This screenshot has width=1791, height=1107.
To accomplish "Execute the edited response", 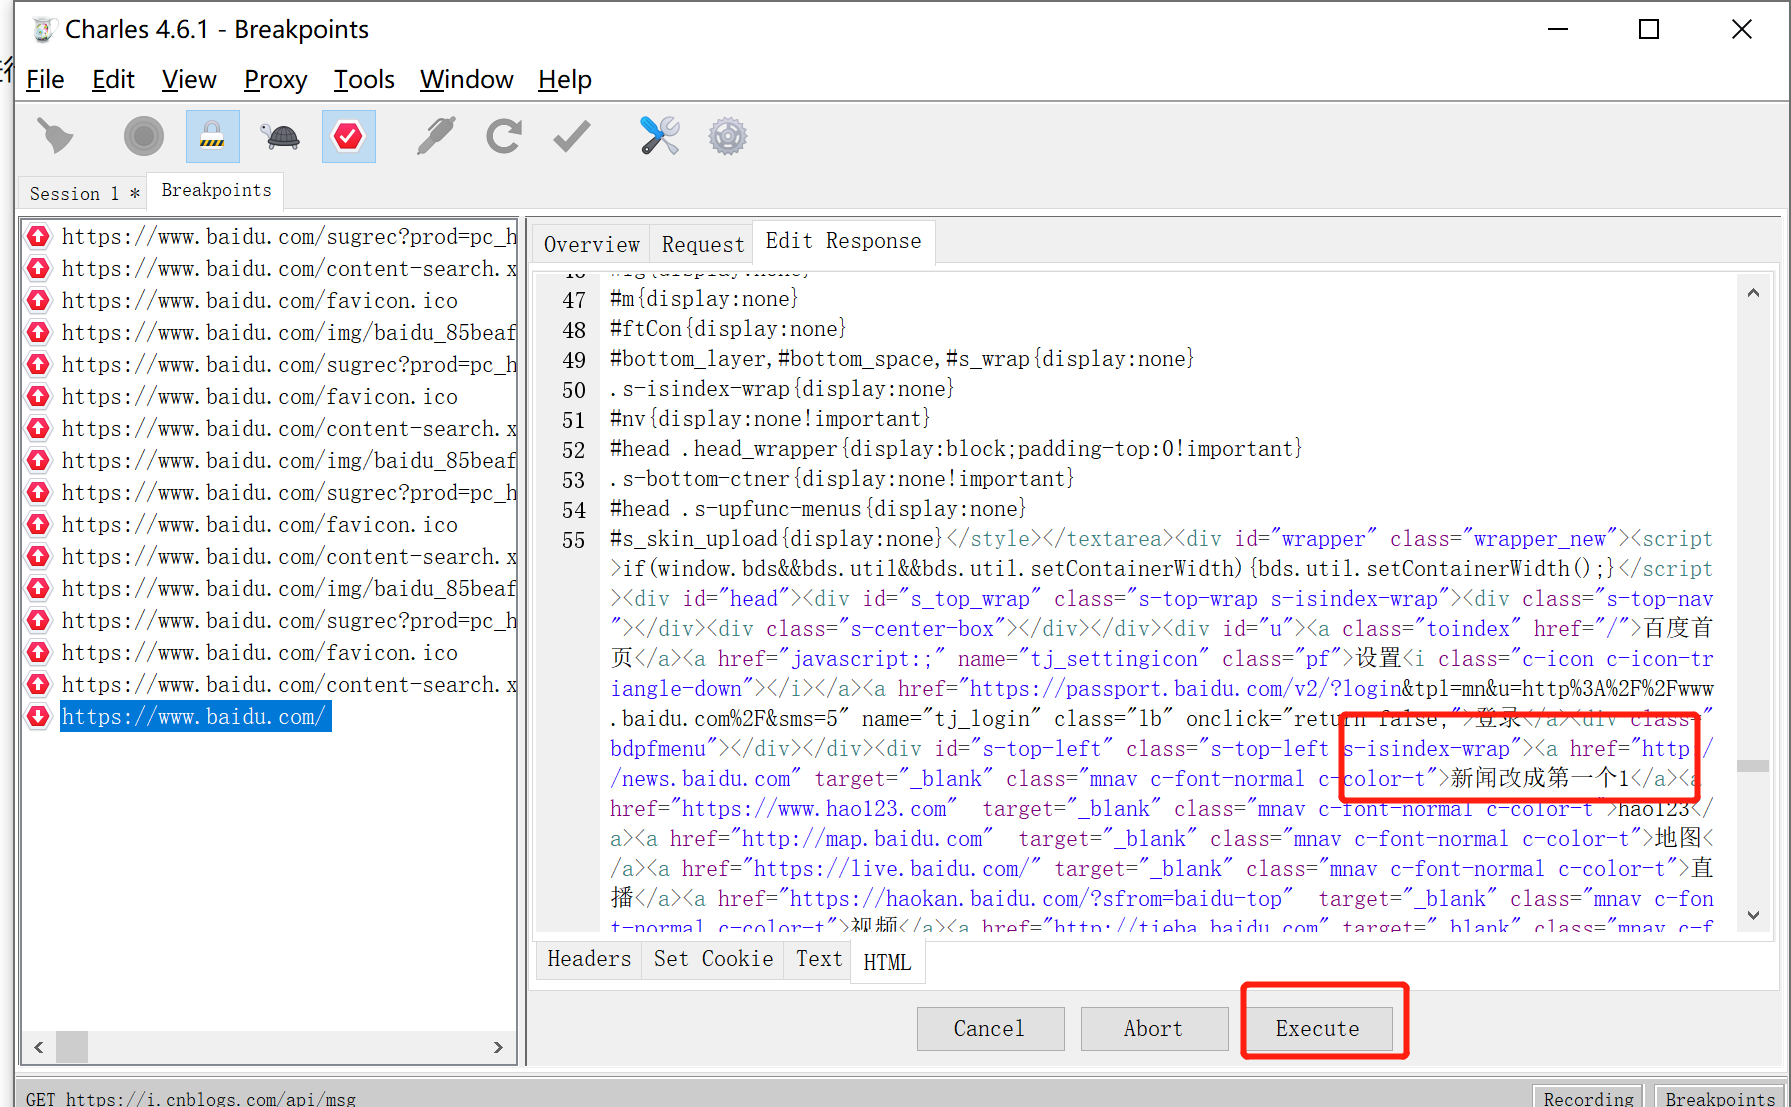I will (1317, 1028).
